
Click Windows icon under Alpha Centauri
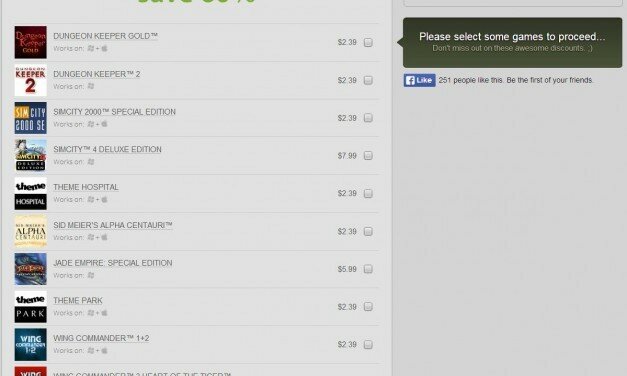[91, 237]
